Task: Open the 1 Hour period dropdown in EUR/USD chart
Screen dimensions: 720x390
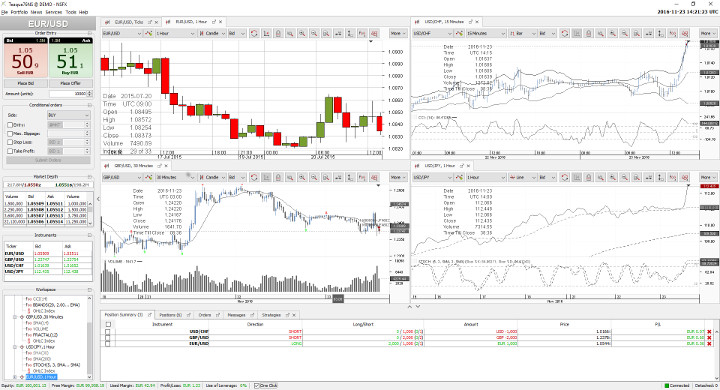Action: (175, 34)
